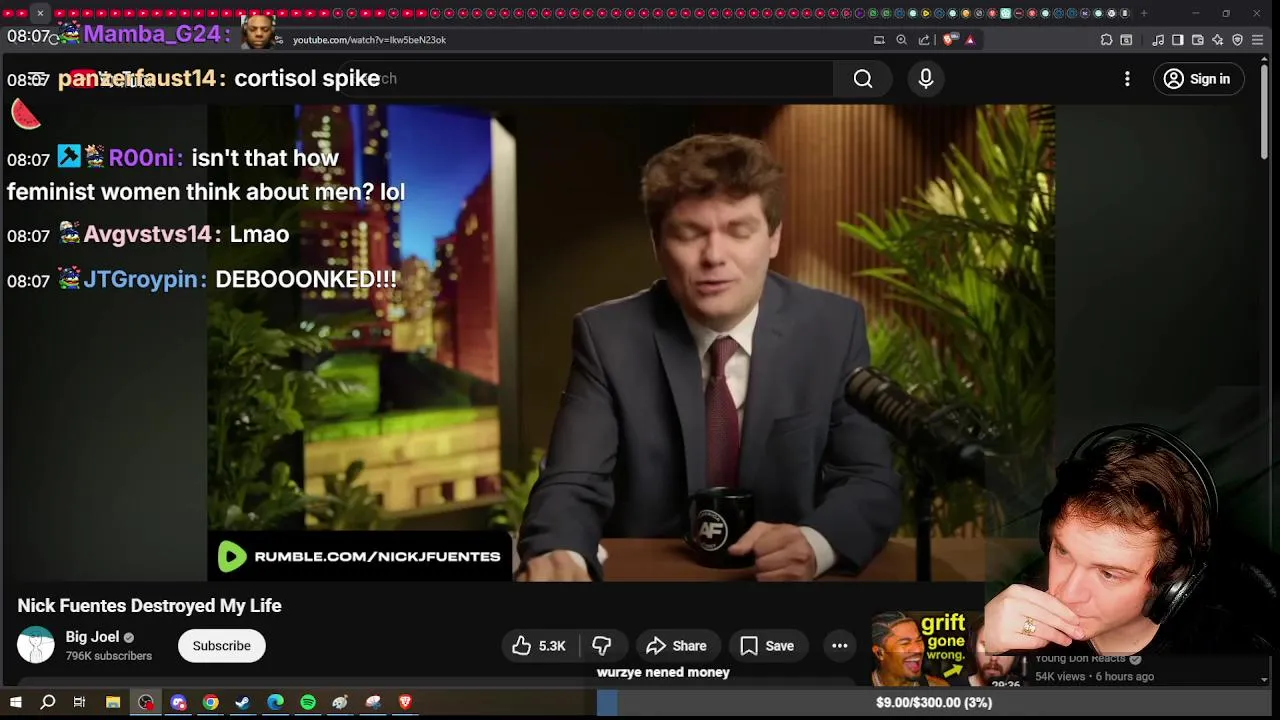
Task: Open Spotify from the taskbar
Action: point(308,703)
